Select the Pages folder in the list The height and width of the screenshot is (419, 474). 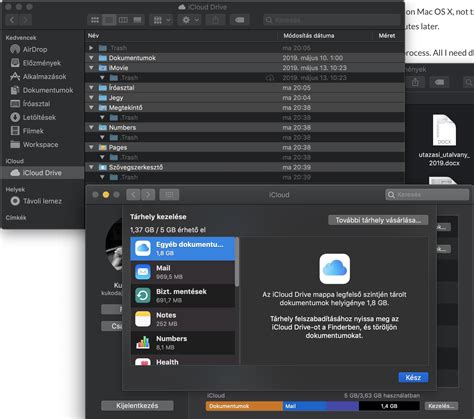pos(245,147)
